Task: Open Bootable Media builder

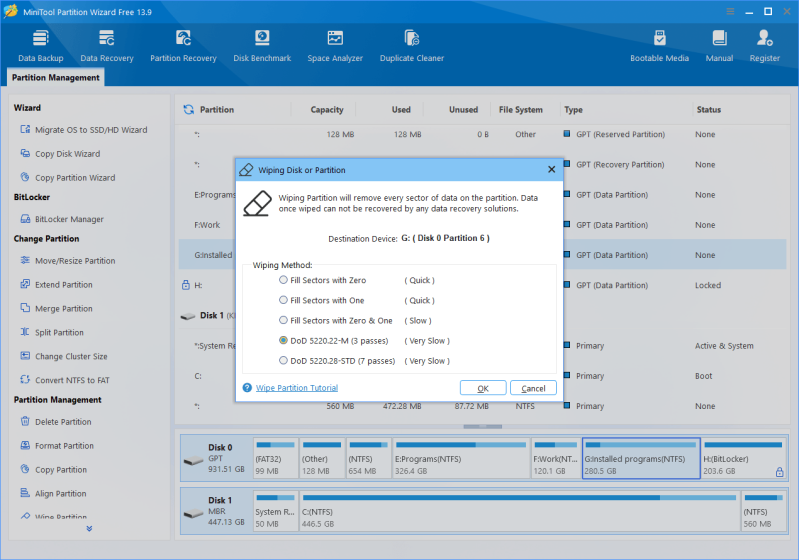Action: (x=659, y=46)
